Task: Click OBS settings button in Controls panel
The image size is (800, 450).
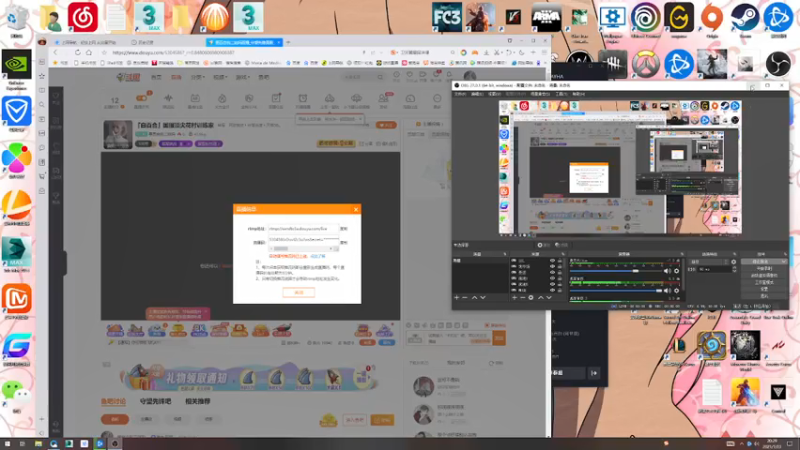Action: (x=764, y=289)
